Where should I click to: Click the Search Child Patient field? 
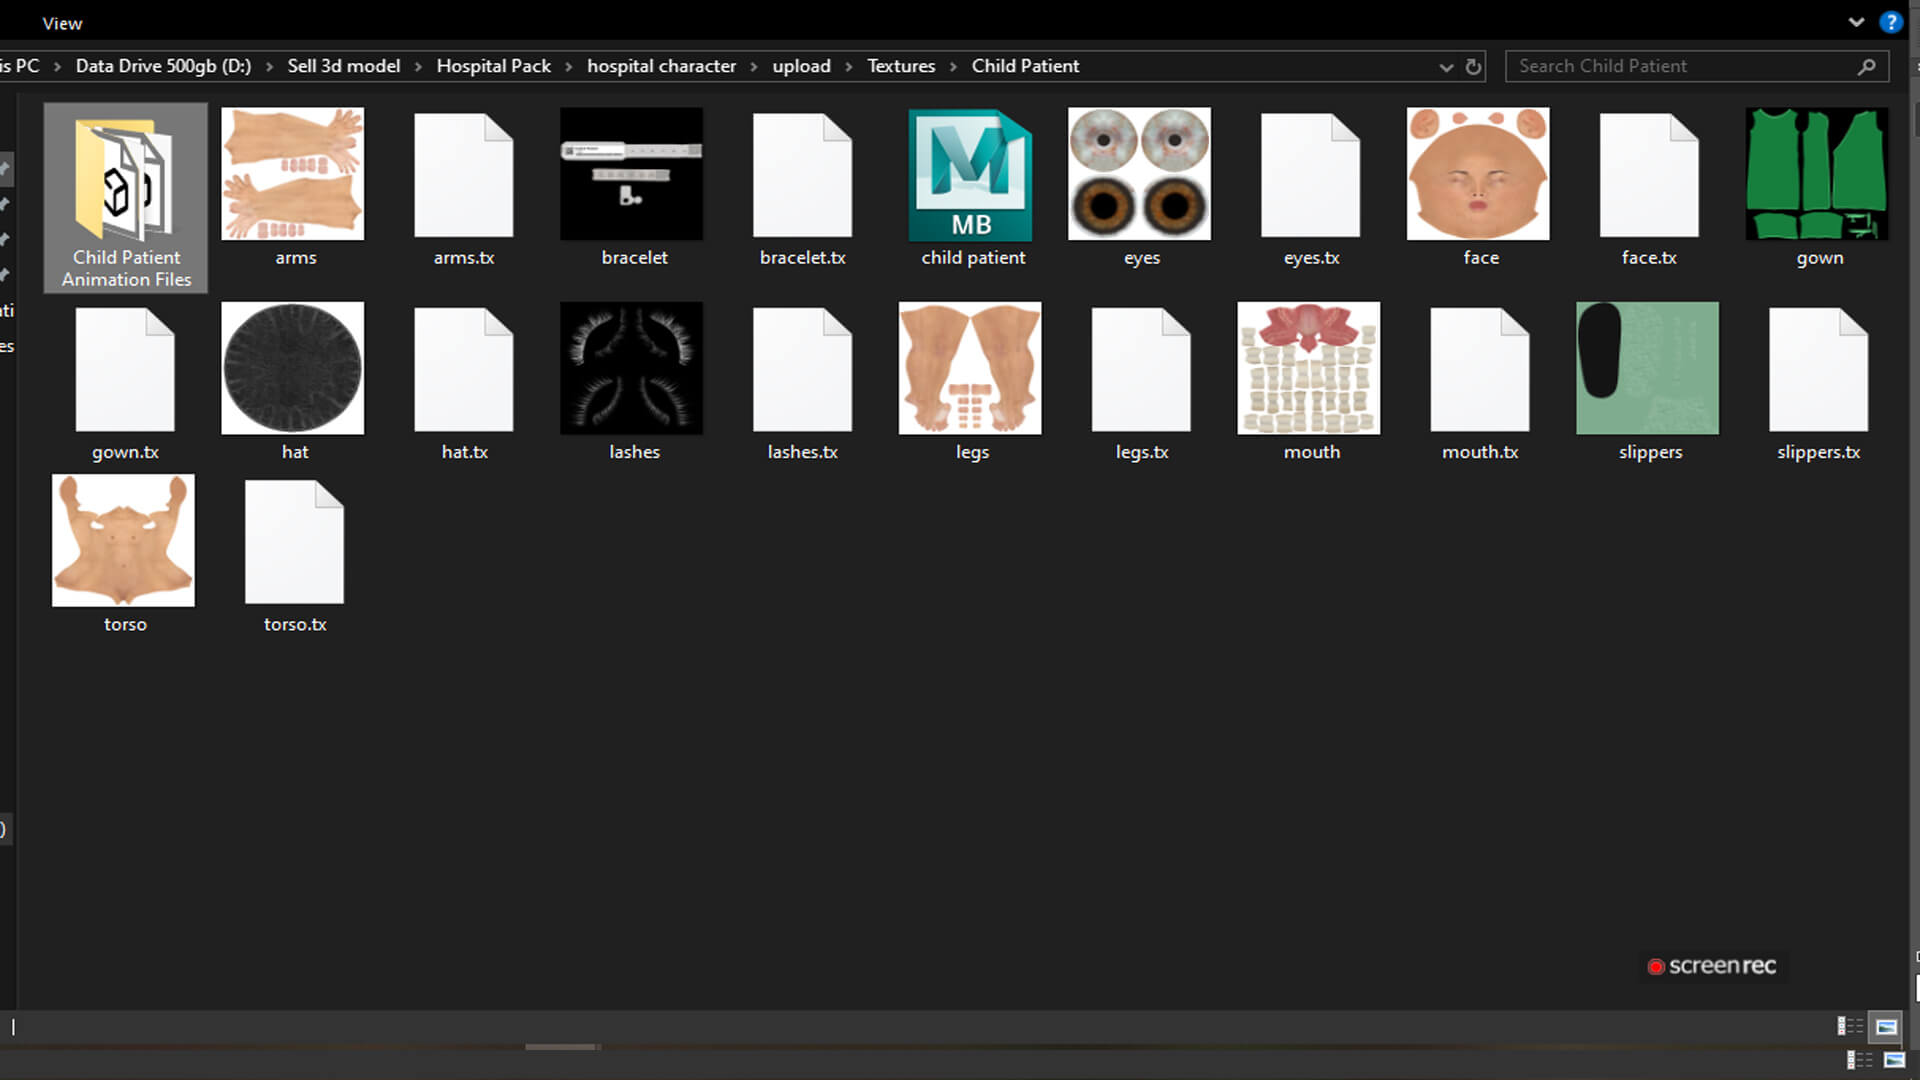(1696, 66)
